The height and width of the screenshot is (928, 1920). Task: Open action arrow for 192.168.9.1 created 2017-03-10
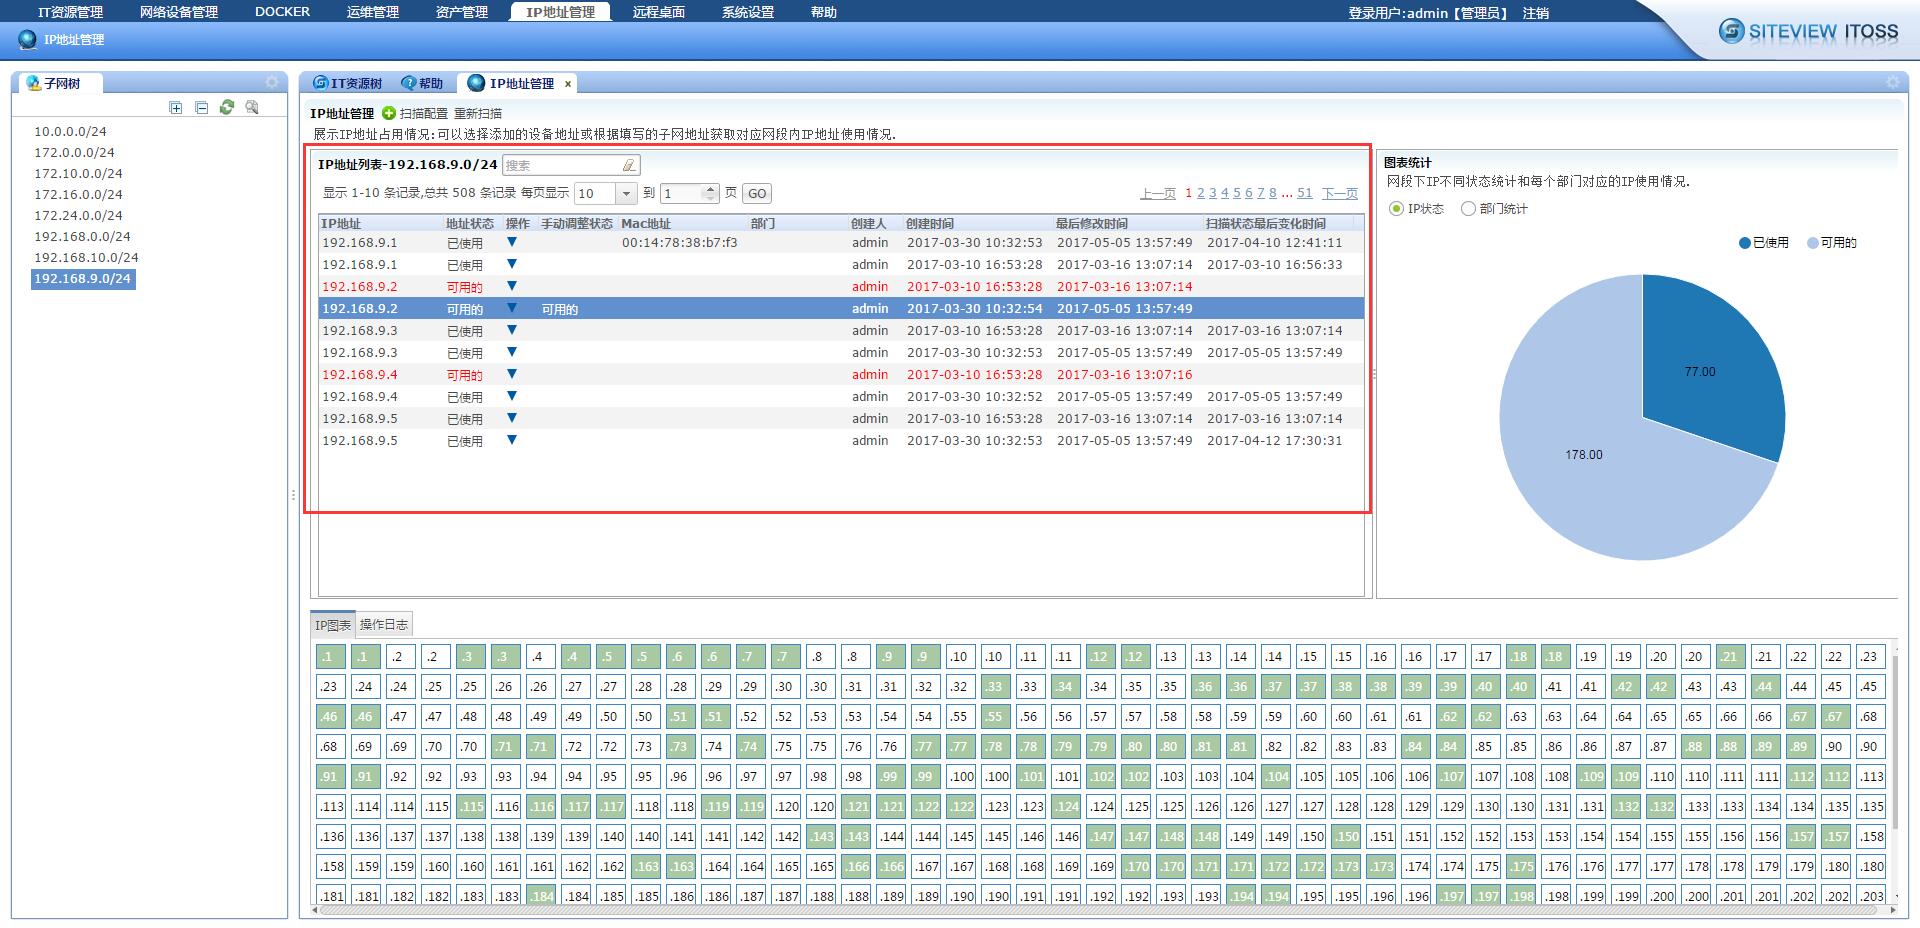[512, 264]
